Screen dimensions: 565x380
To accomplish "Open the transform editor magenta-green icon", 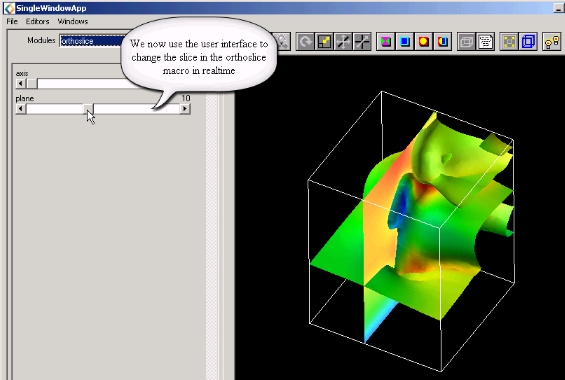I will (386, 41).
